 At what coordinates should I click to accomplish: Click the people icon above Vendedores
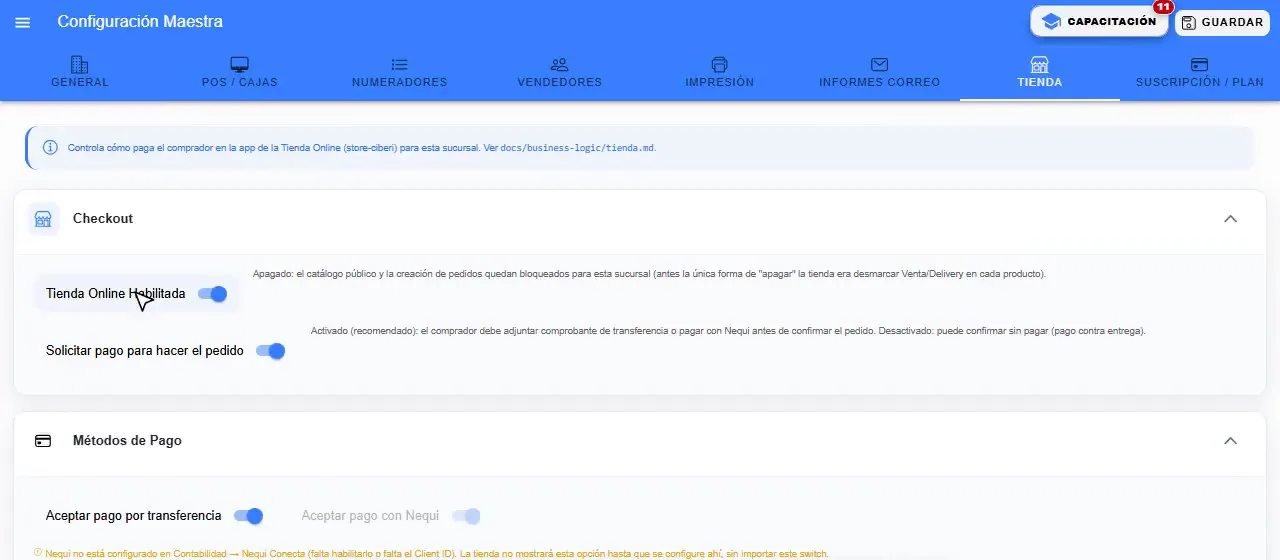click(559, 64)
